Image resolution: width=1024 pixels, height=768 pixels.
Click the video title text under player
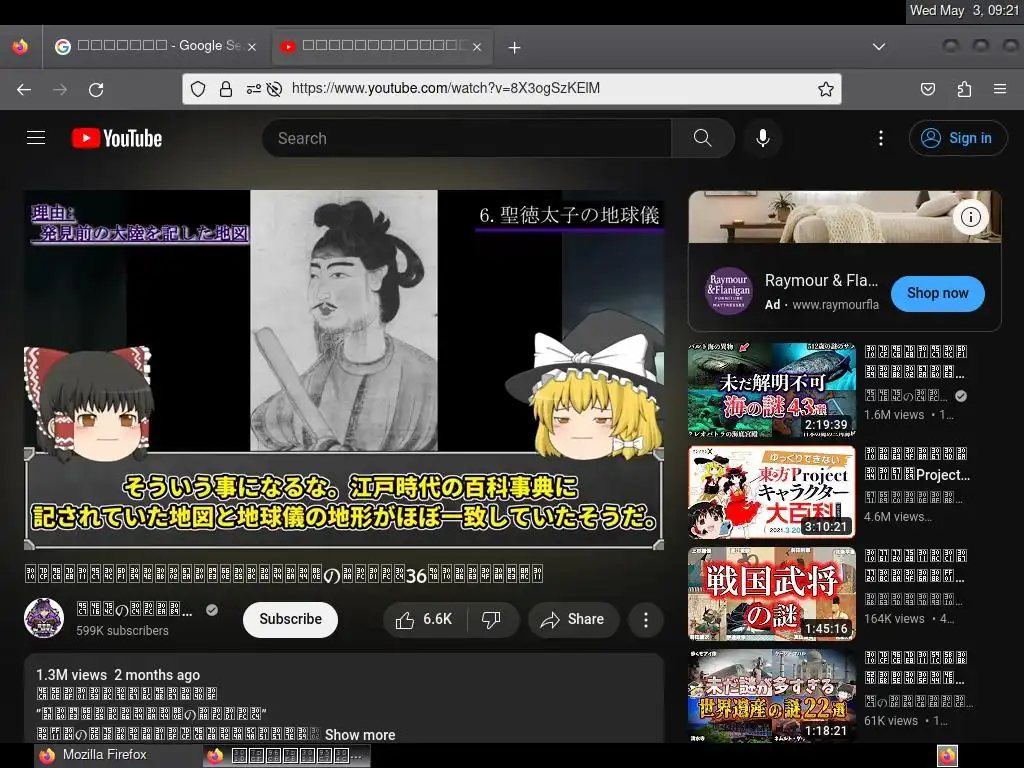(x=284, y=575)
